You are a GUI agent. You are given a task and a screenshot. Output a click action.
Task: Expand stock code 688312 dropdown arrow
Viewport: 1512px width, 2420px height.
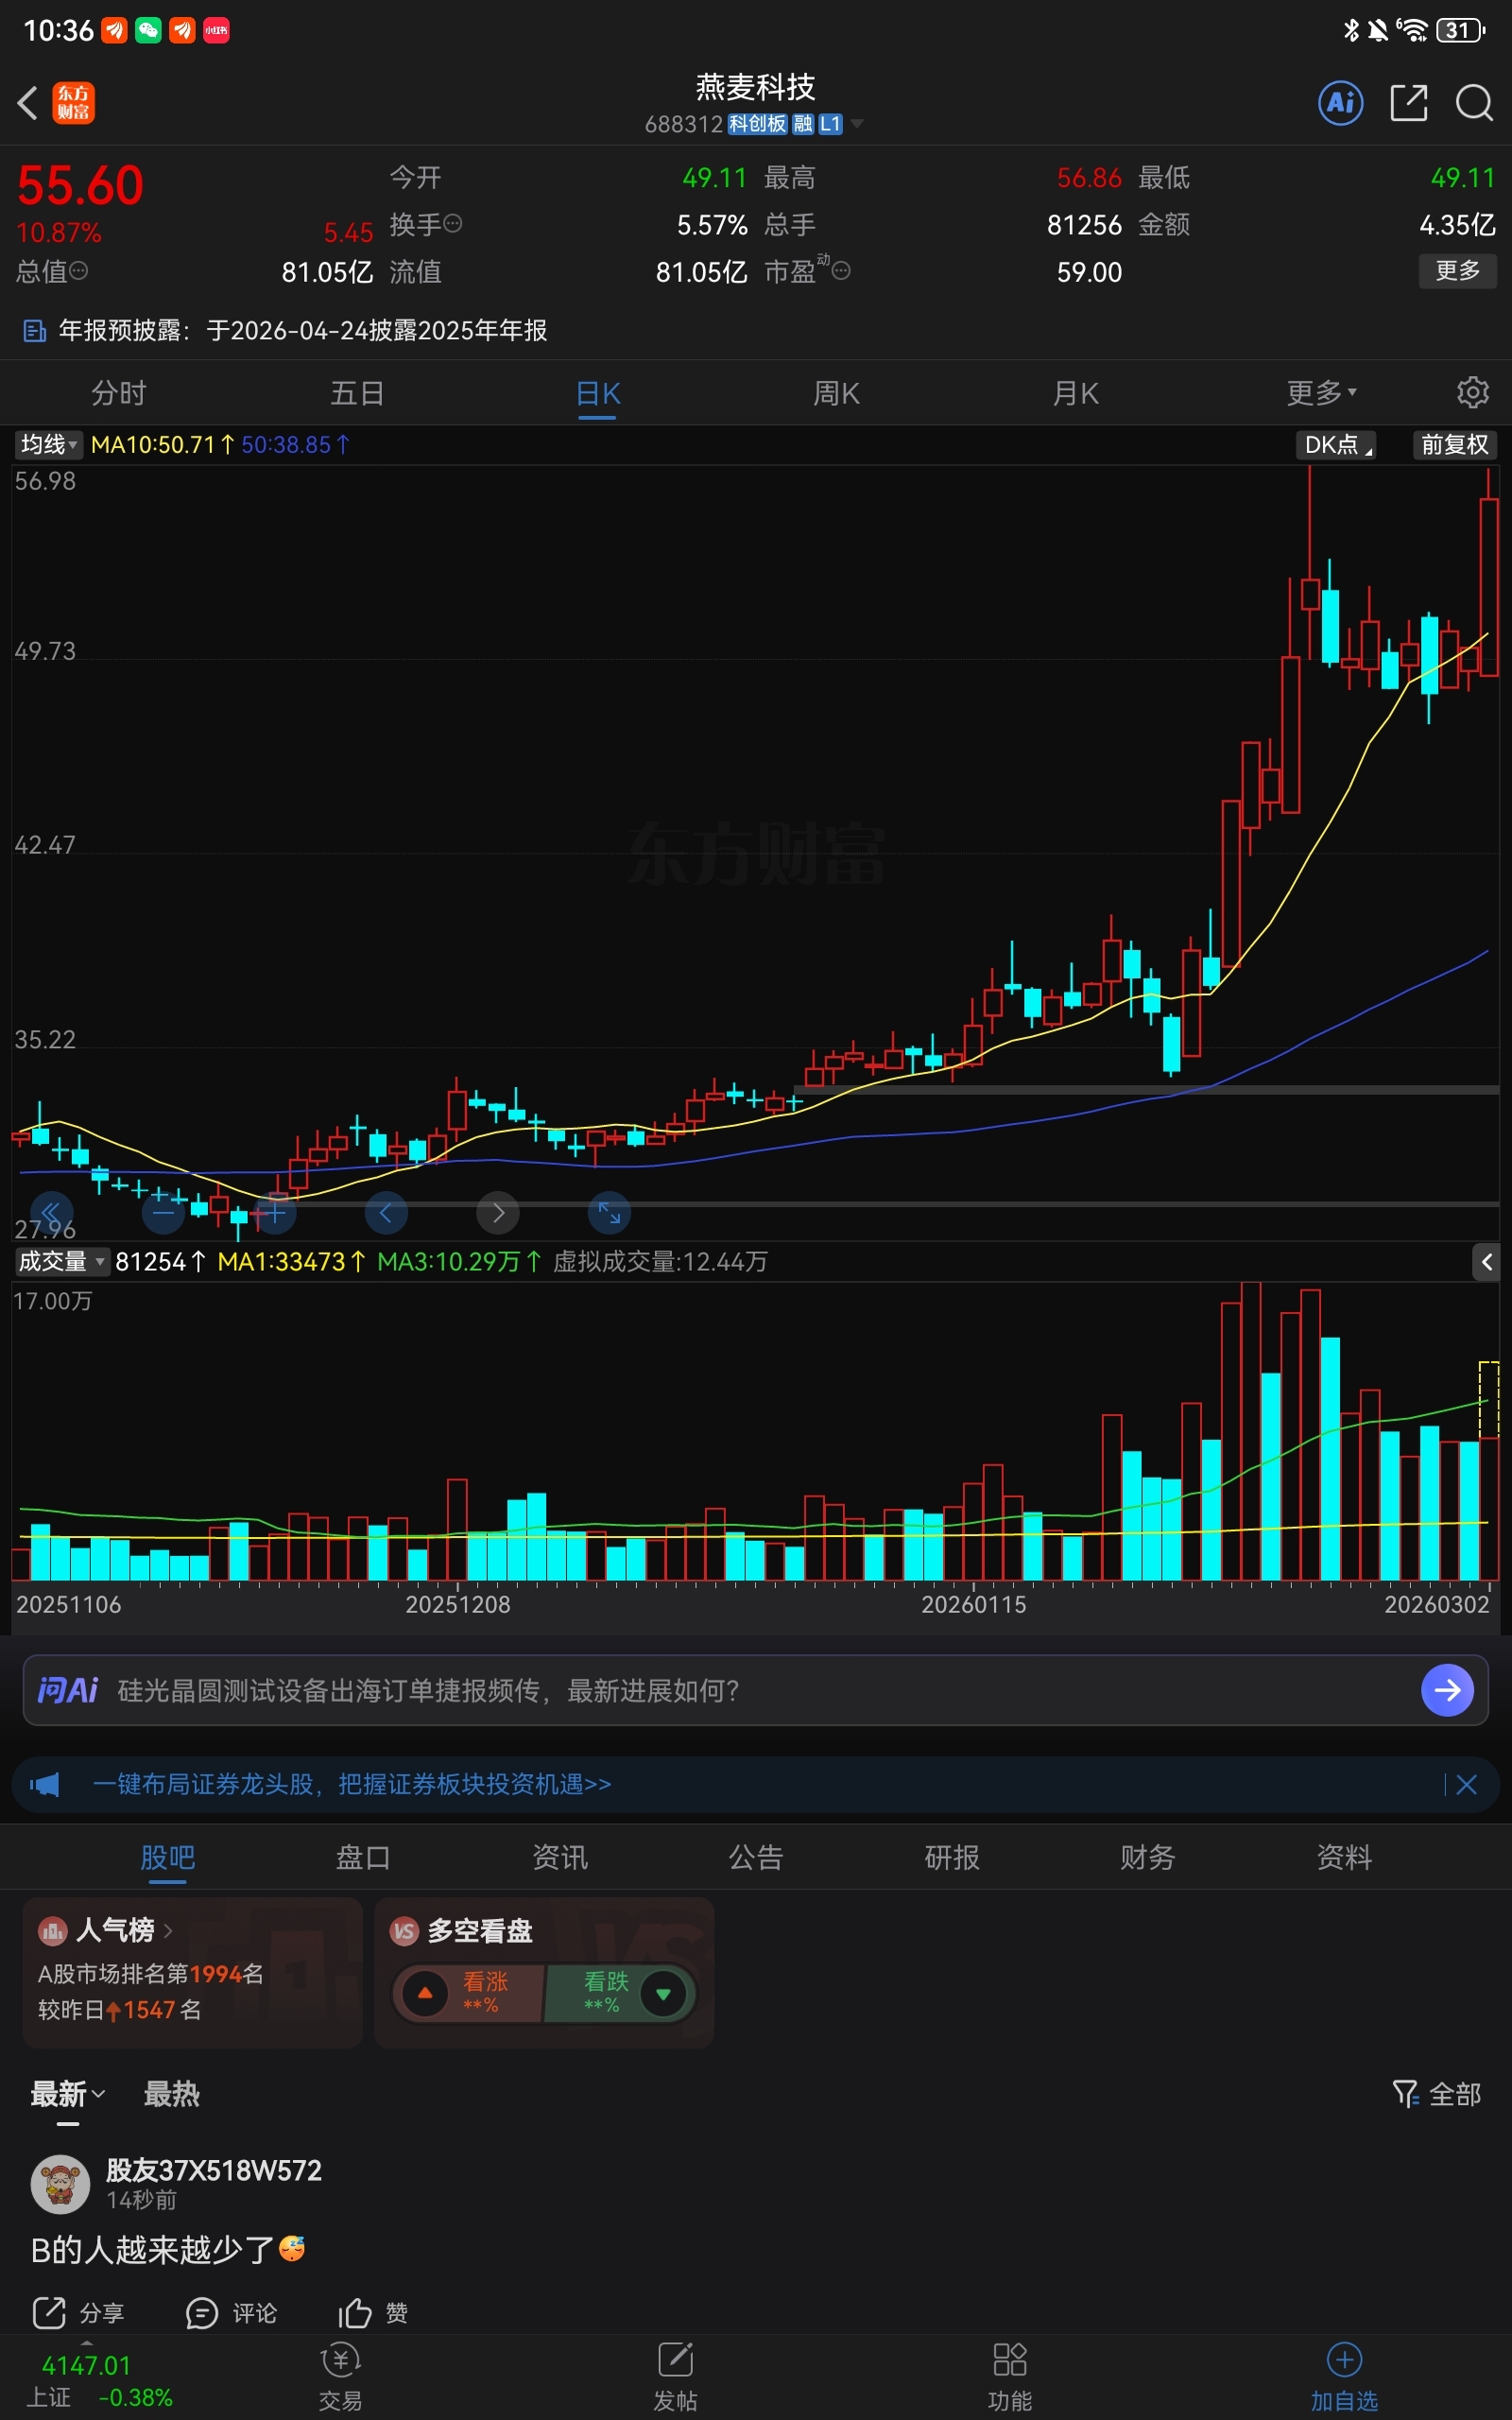[857, 124]
